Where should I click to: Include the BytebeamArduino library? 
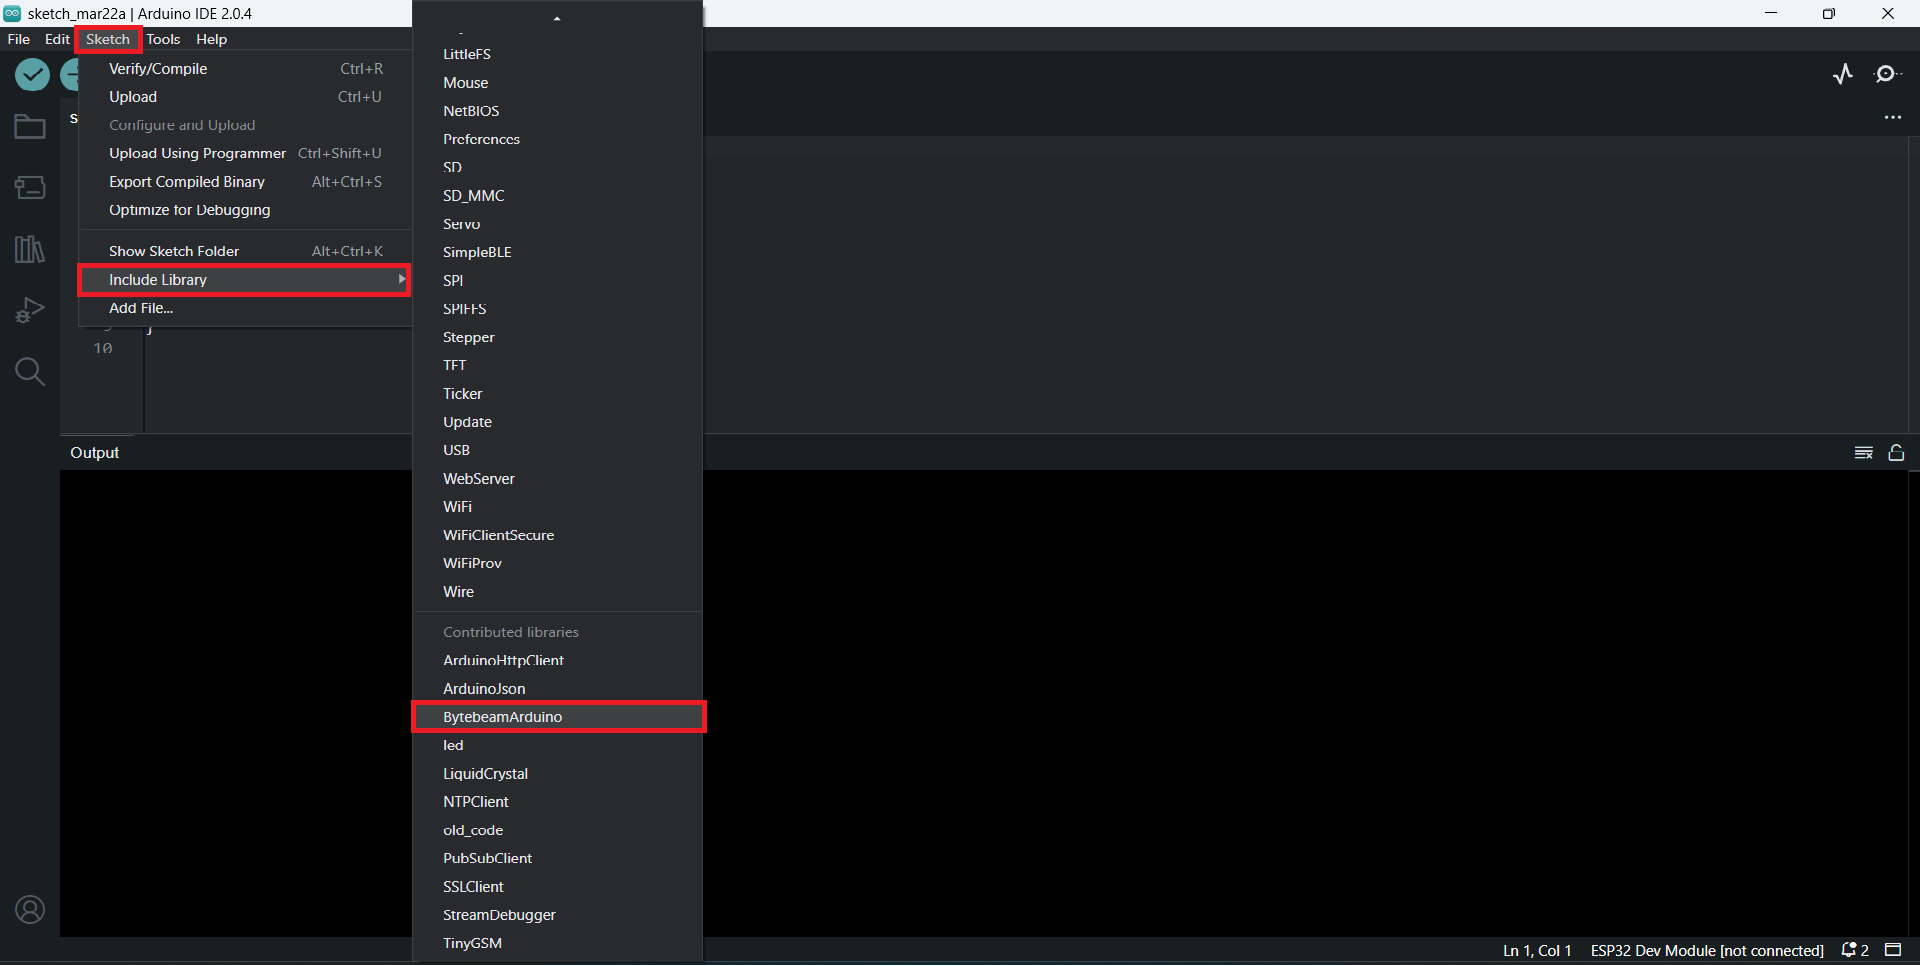(x=558, y=717)
